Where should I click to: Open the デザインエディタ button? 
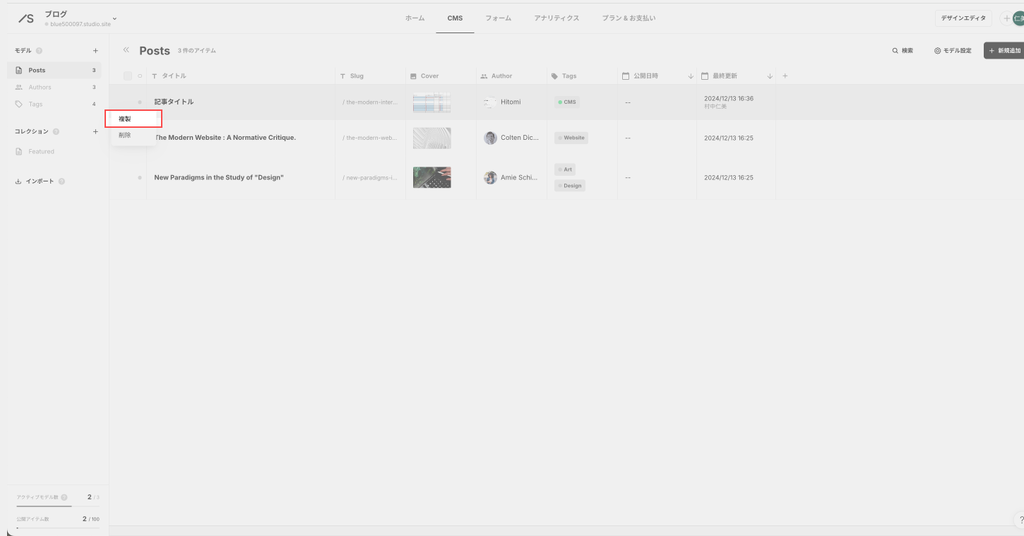tap(963, 18)
